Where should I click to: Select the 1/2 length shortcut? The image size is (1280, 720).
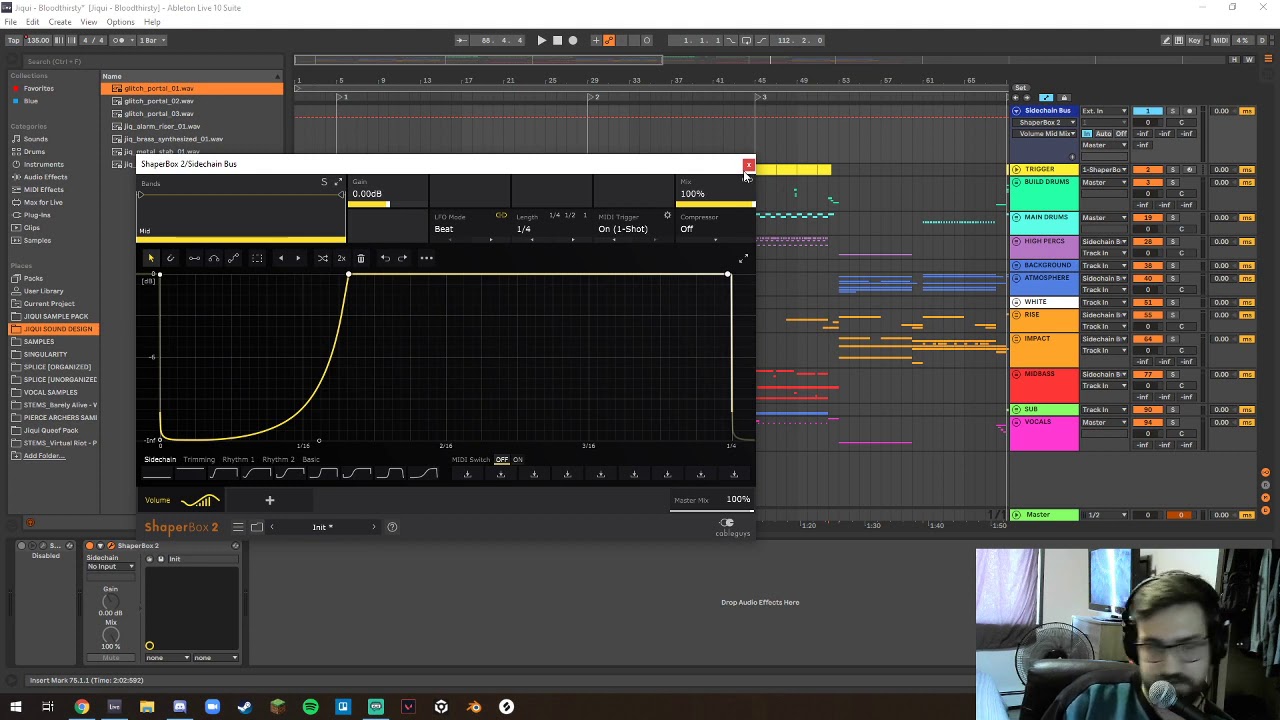570,216
